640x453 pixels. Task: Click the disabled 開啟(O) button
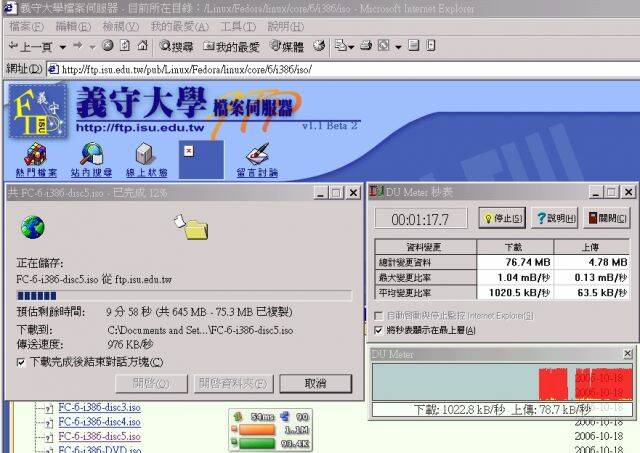pos(151,384)
